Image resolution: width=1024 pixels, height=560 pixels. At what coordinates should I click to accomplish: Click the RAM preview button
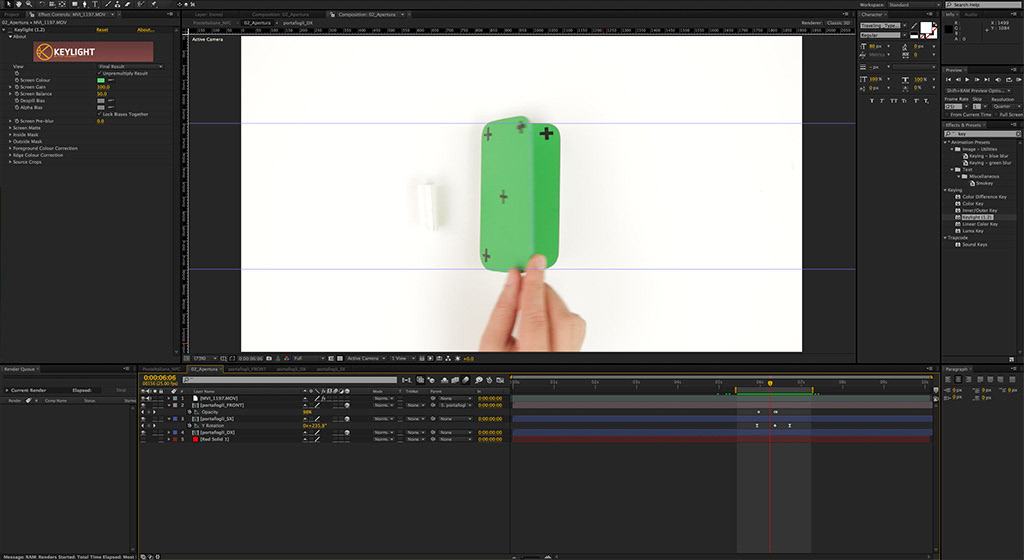click(1019, 80)
